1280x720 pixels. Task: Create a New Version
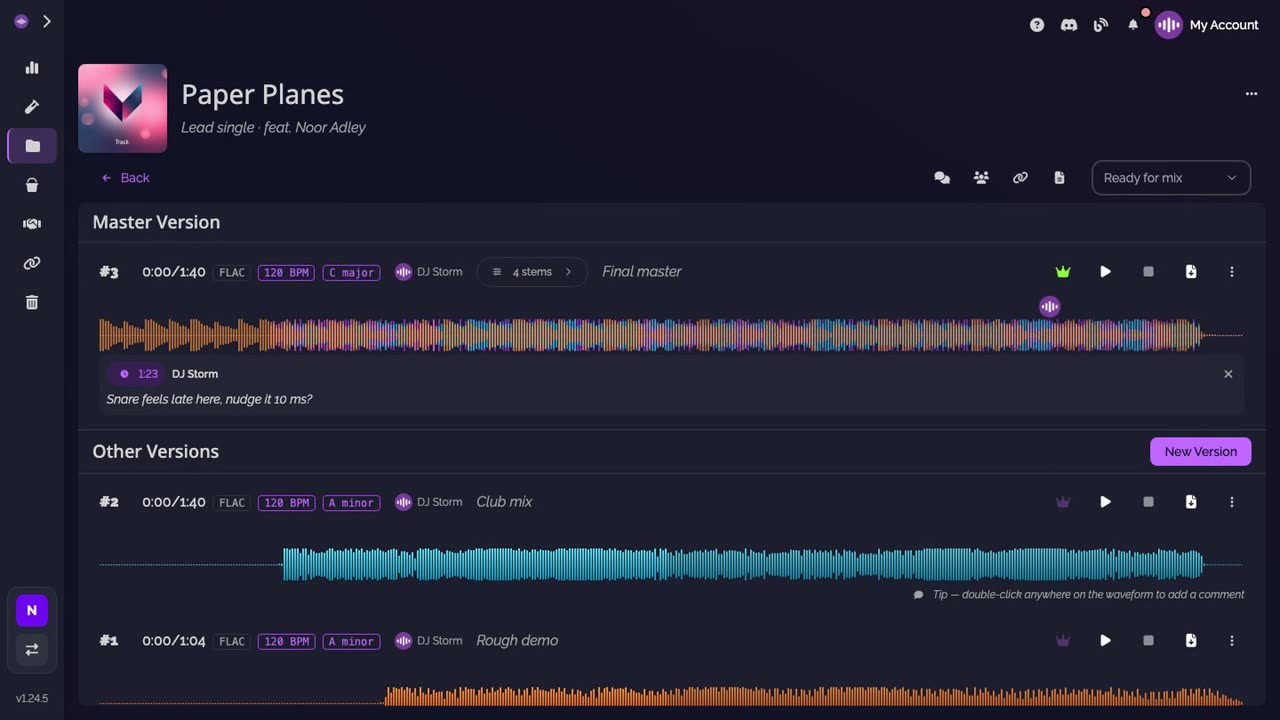(x=1200, y=452)
